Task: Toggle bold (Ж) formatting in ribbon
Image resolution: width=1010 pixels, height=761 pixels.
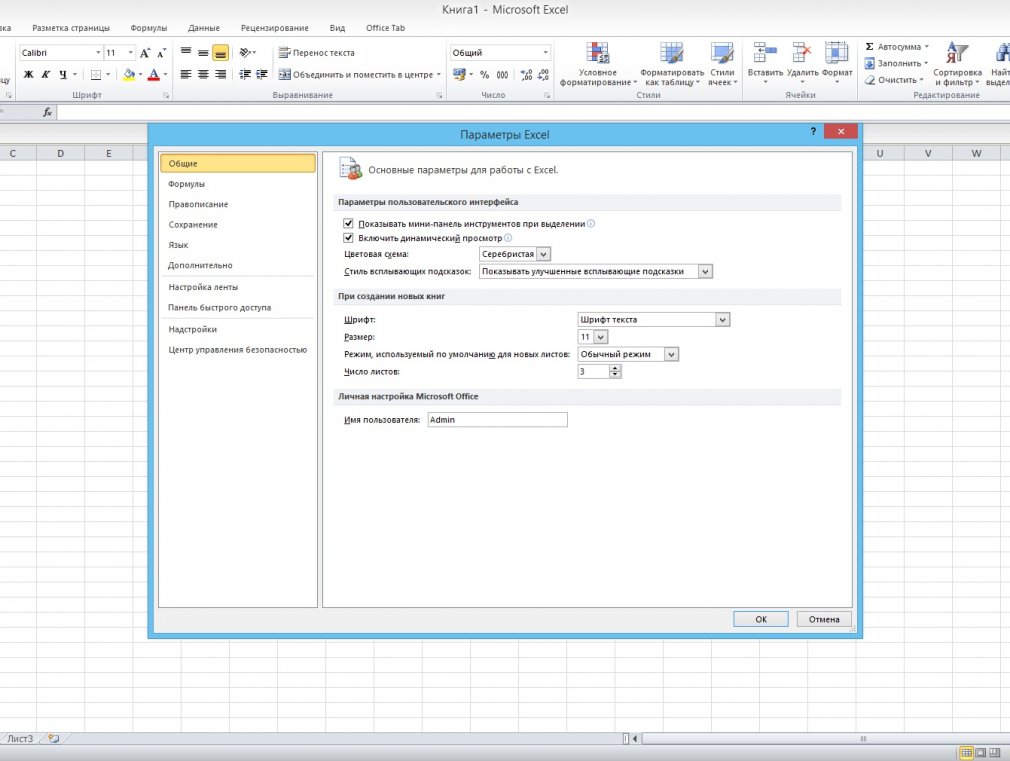Action: 28,75
